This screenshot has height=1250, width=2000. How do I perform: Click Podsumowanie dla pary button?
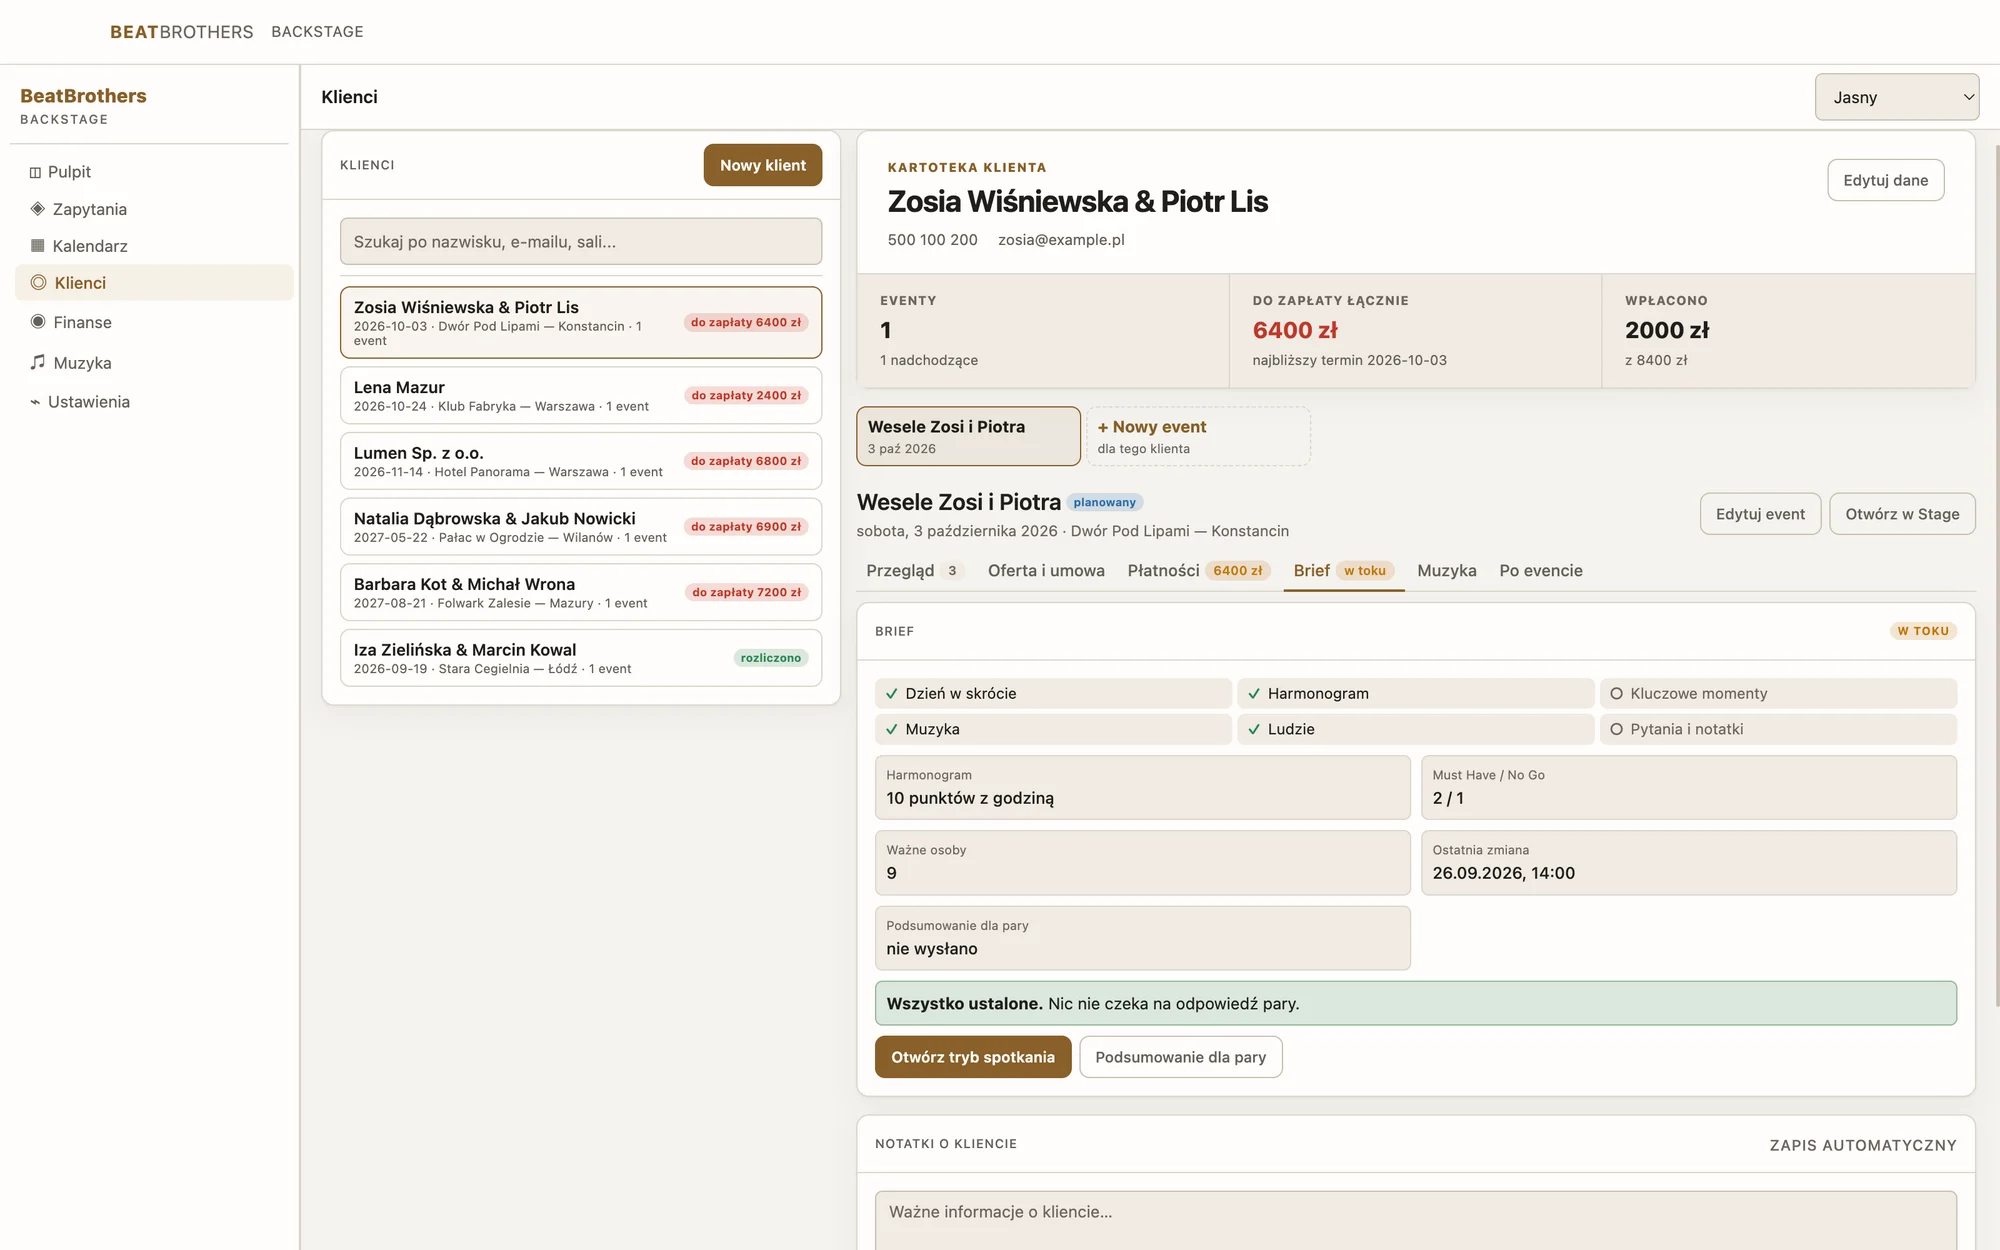[x=1181, y=1057]
